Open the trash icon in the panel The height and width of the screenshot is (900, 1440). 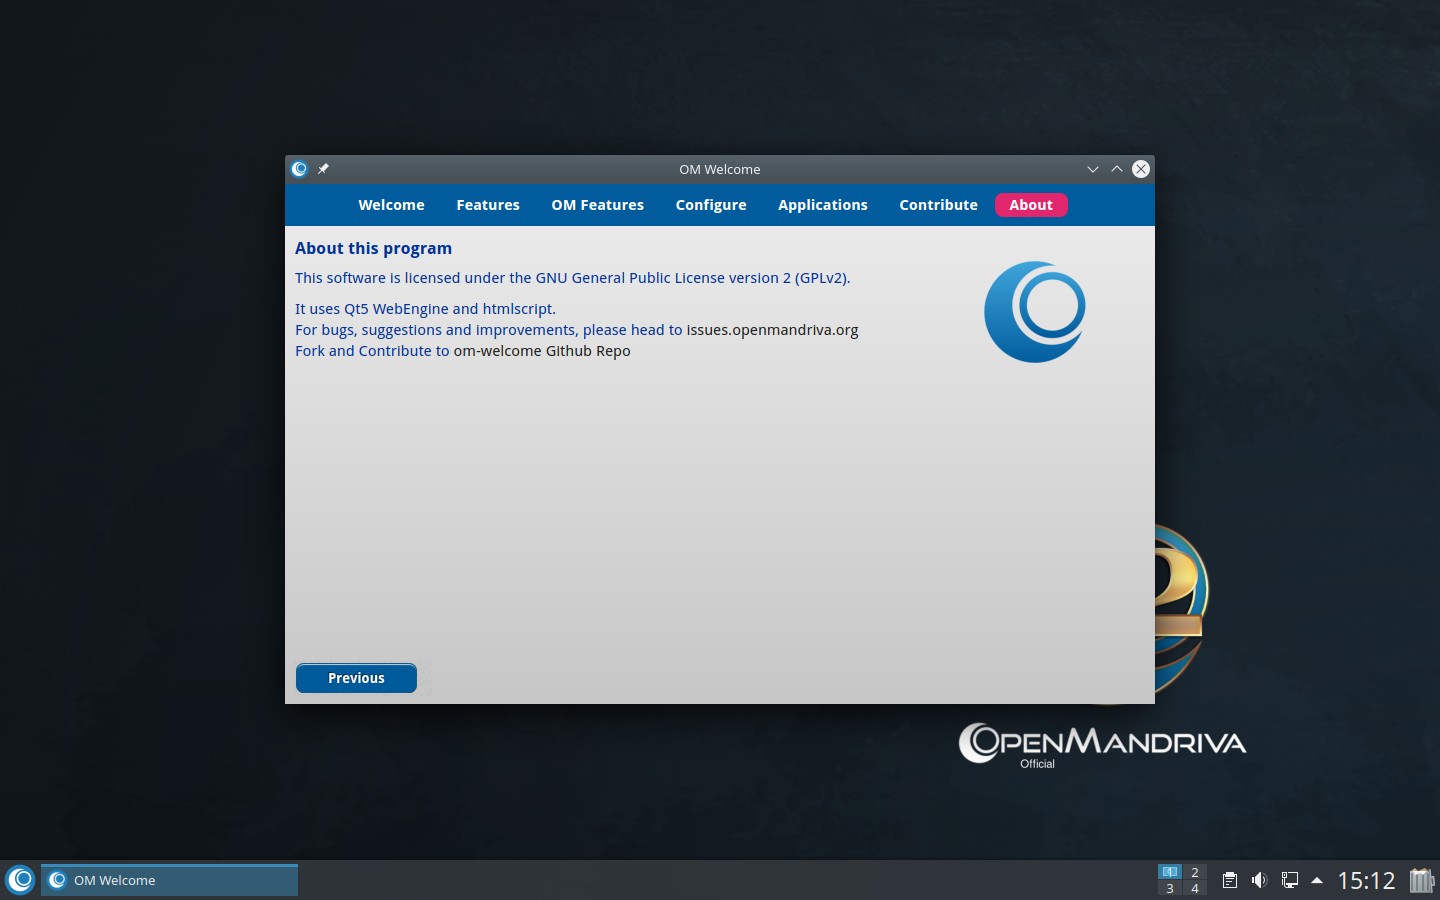[x=1421, y=880]
